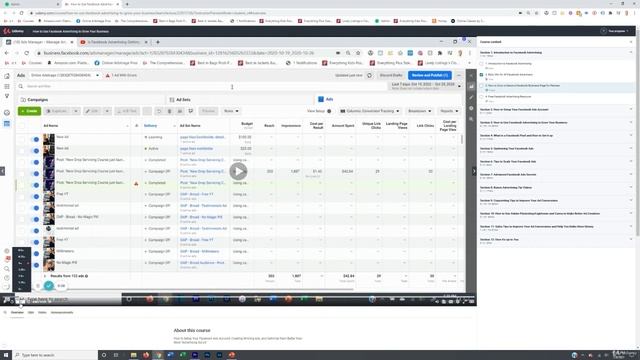Click the A/B Test toolbar button

pyautogui.click(x=127, y=111)
